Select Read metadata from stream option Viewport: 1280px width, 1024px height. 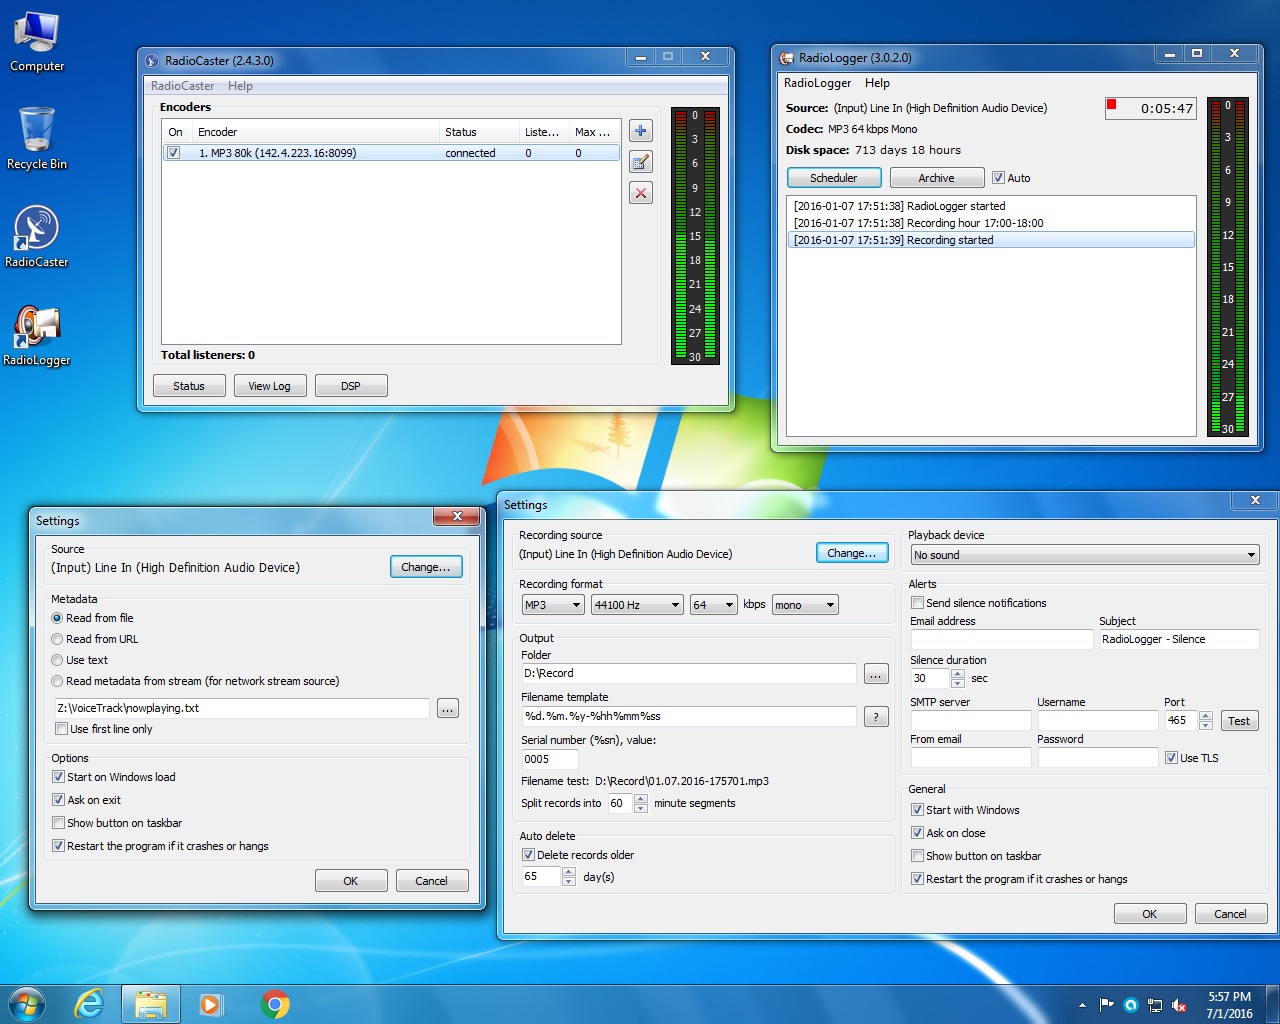coord(57,681)
